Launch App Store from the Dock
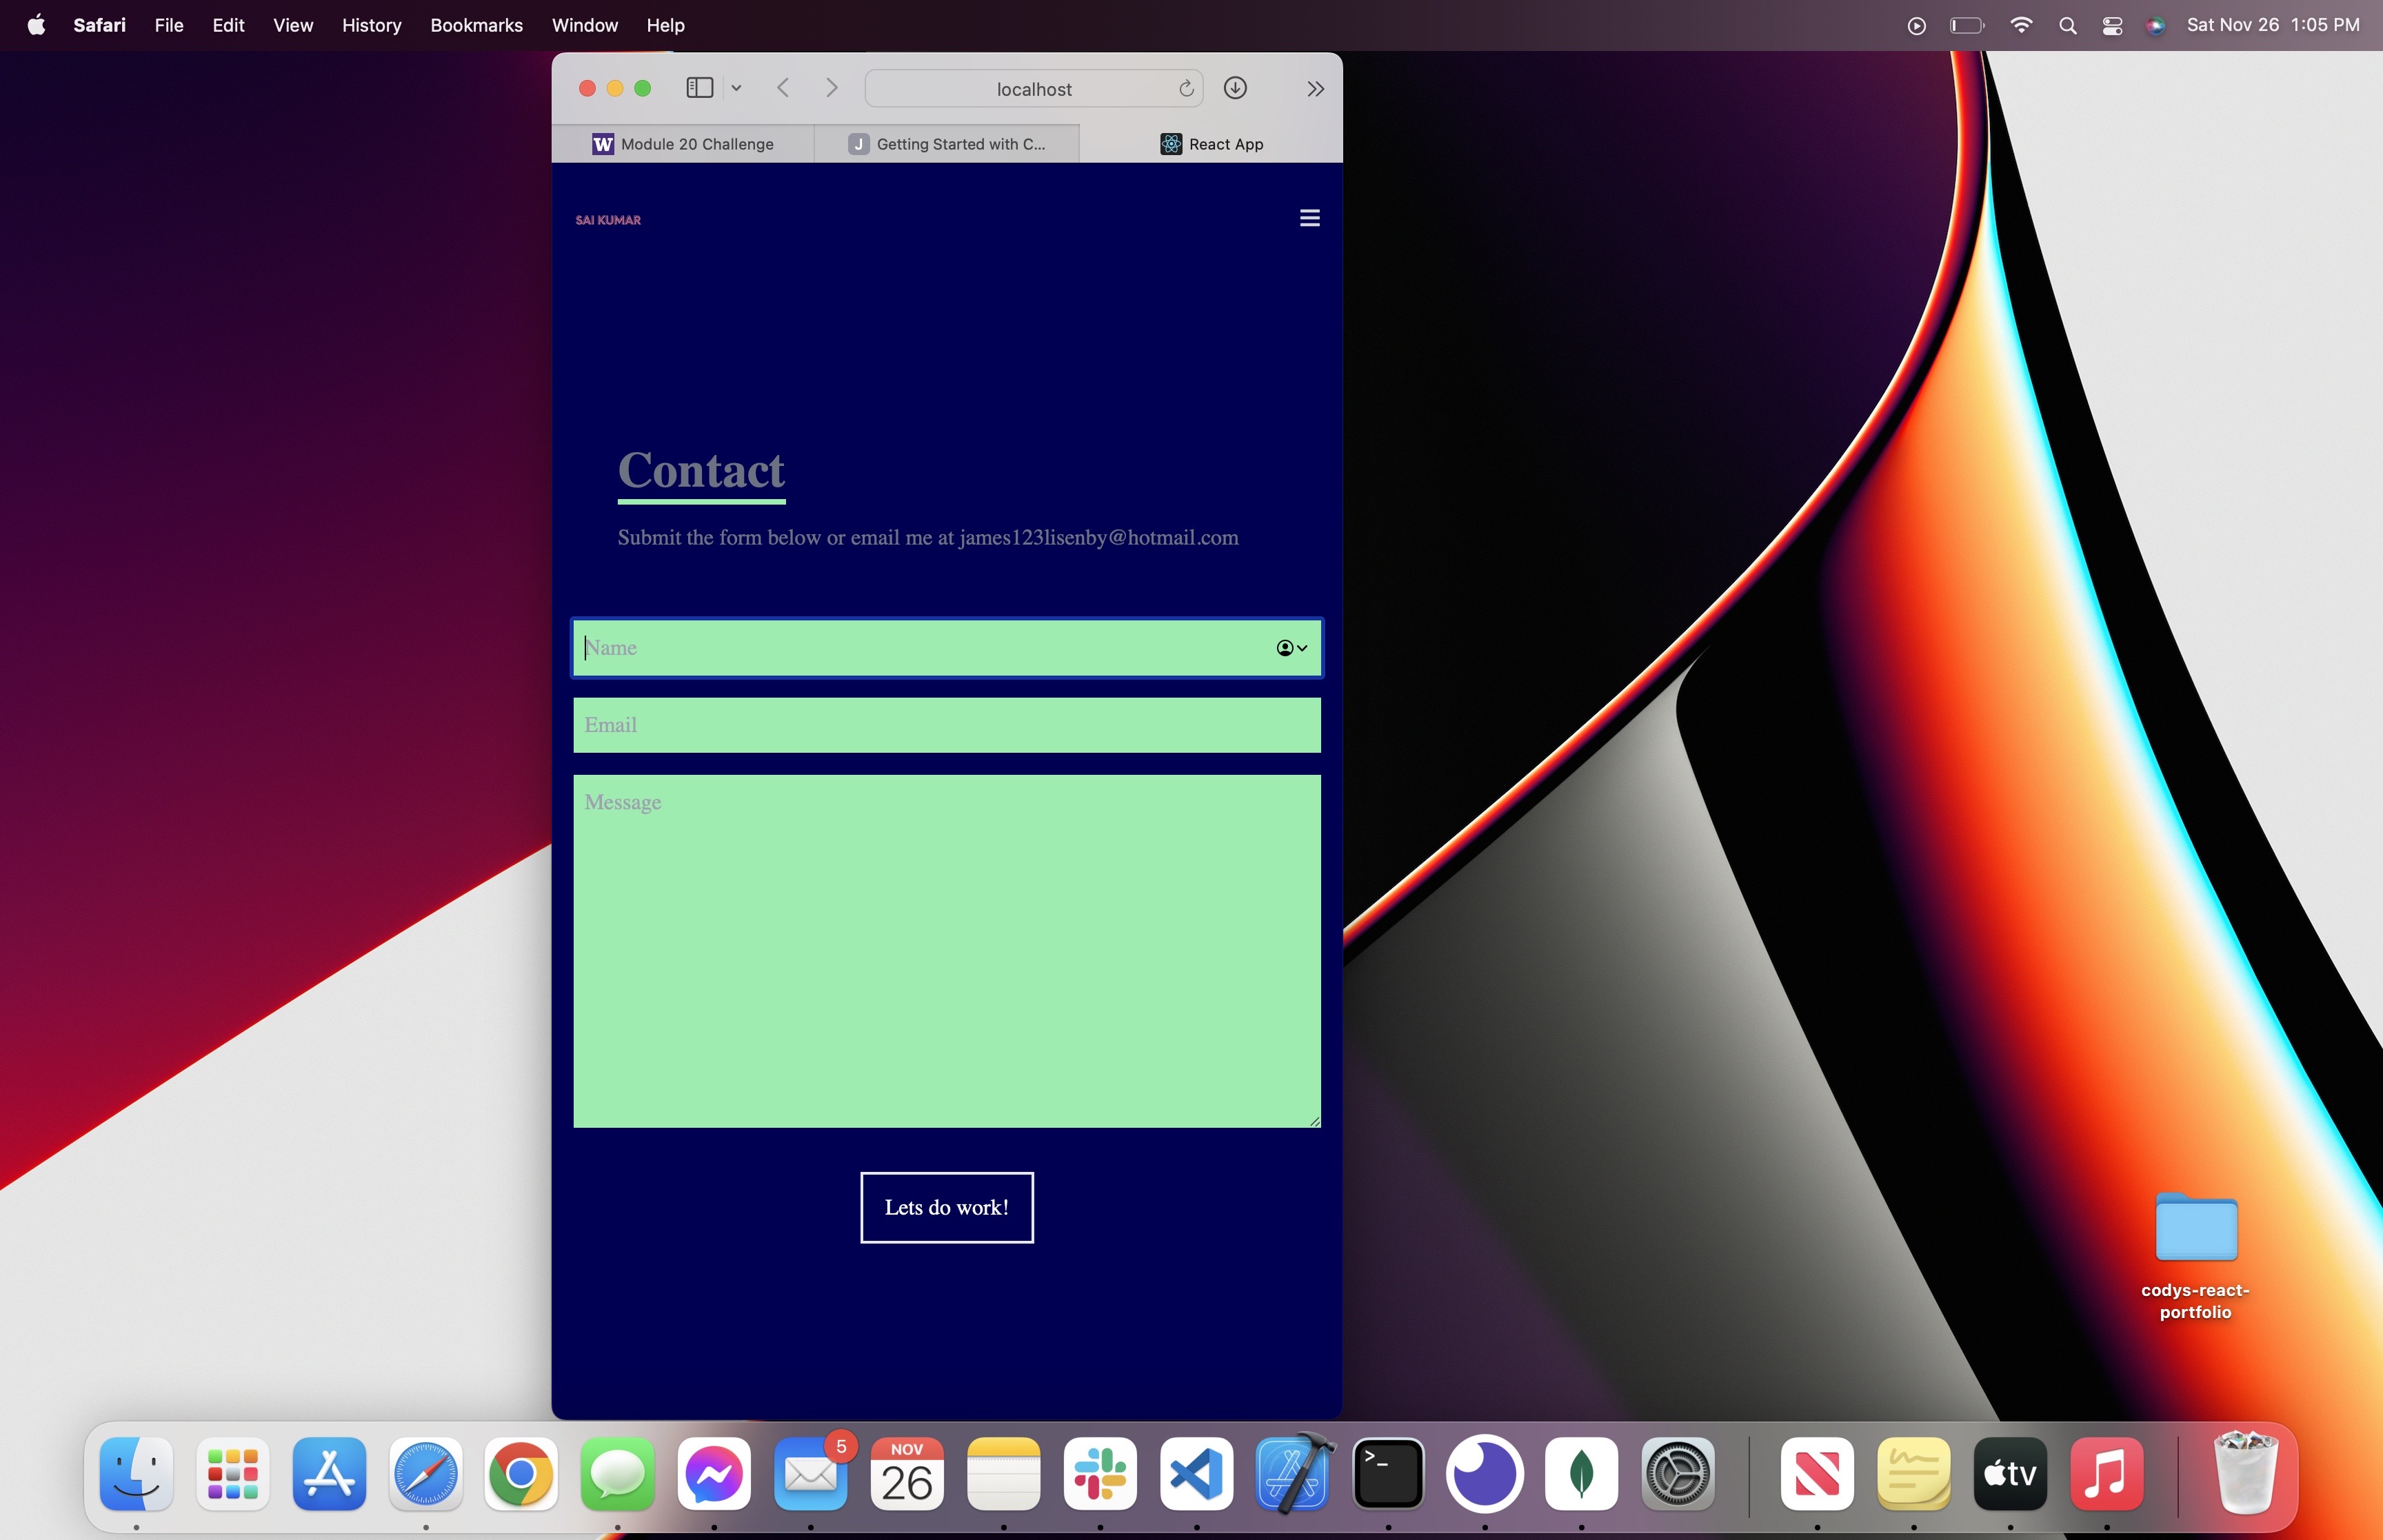Image resolution: width=2383 pixels, height=1540 pixels. [x=329, y=1474]
